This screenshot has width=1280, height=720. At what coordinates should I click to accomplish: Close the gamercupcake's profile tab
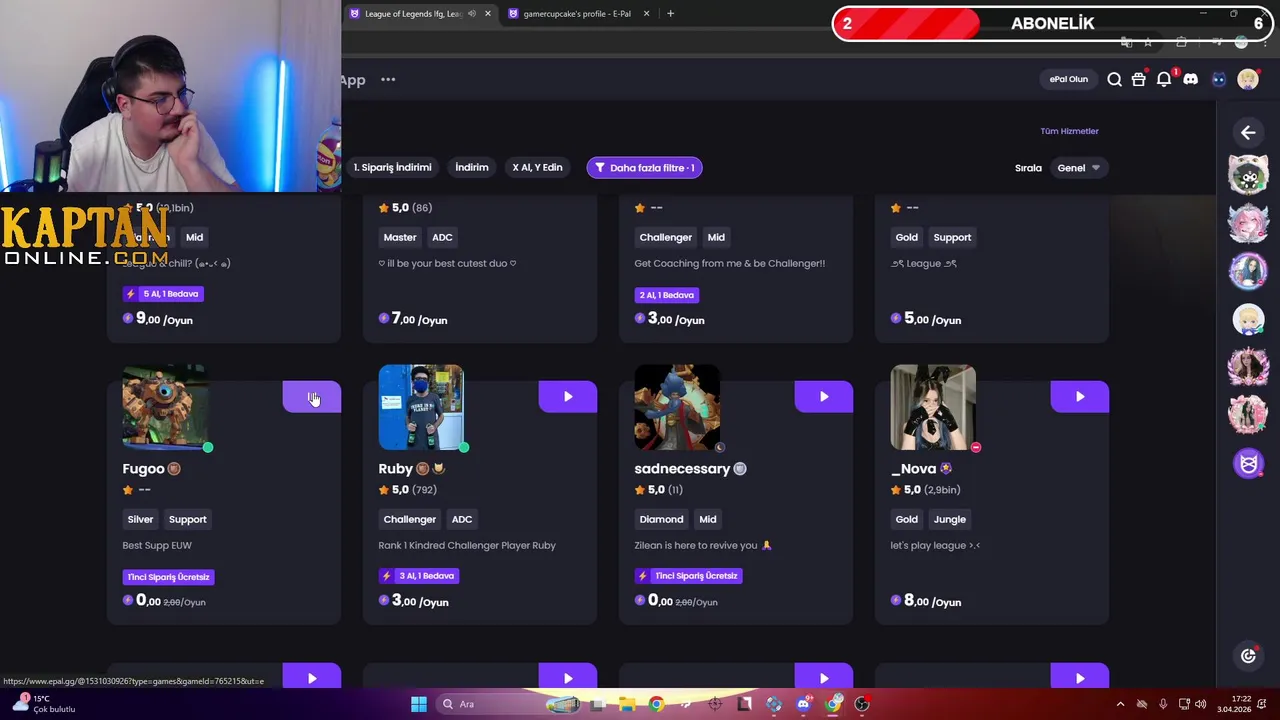(x=646, y=14)
